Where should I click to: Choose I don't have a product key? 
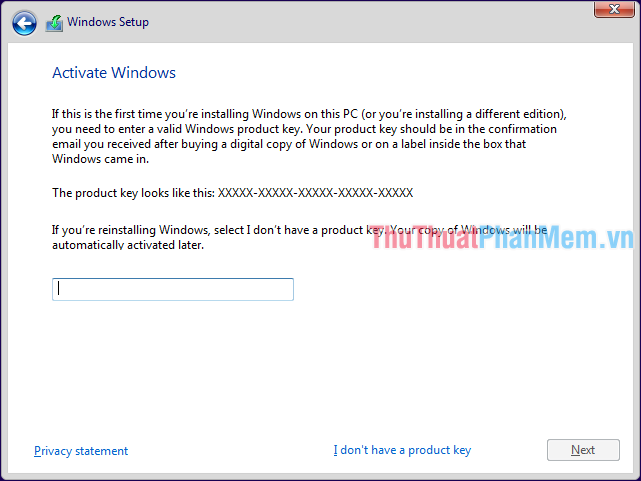pos(402,450)
